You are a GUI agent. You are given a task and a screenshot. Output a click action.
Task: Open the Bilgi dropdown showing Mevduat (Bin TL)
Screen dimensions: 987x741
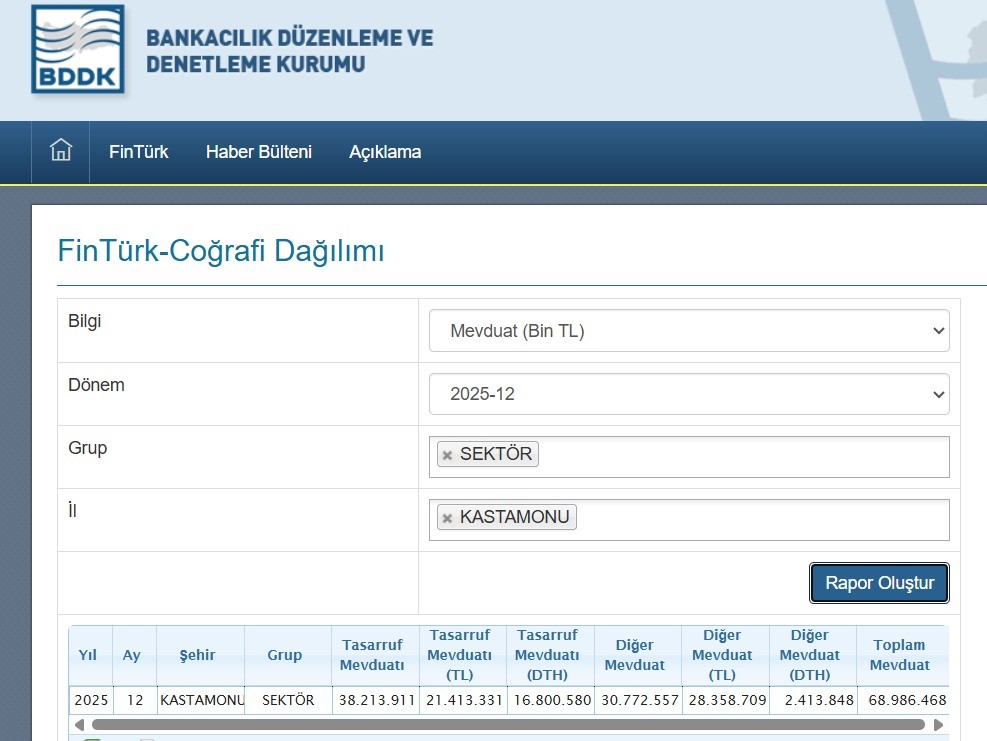(689, 331)
